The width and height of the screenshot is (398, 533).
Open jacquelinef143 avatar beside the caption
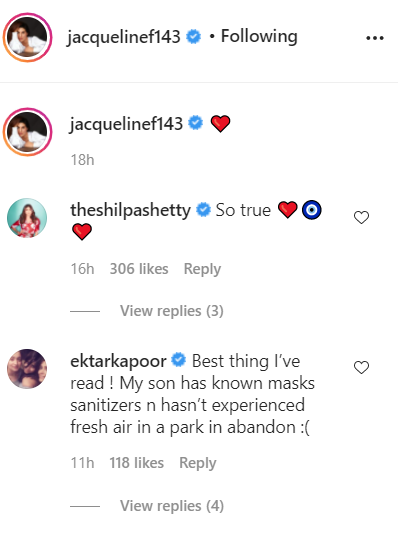(27, 132)
